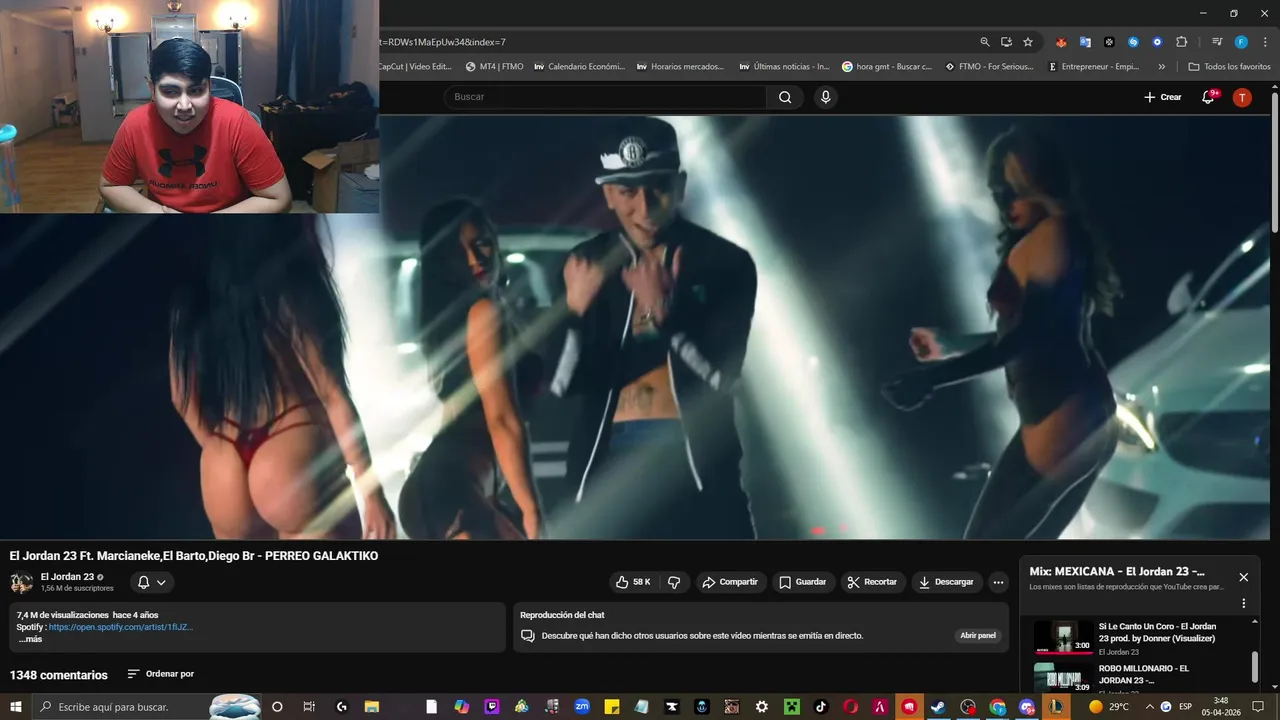Screen dimensions: 1280x720
Task: Open the Crear upload menu
Action: point(1162,97)
